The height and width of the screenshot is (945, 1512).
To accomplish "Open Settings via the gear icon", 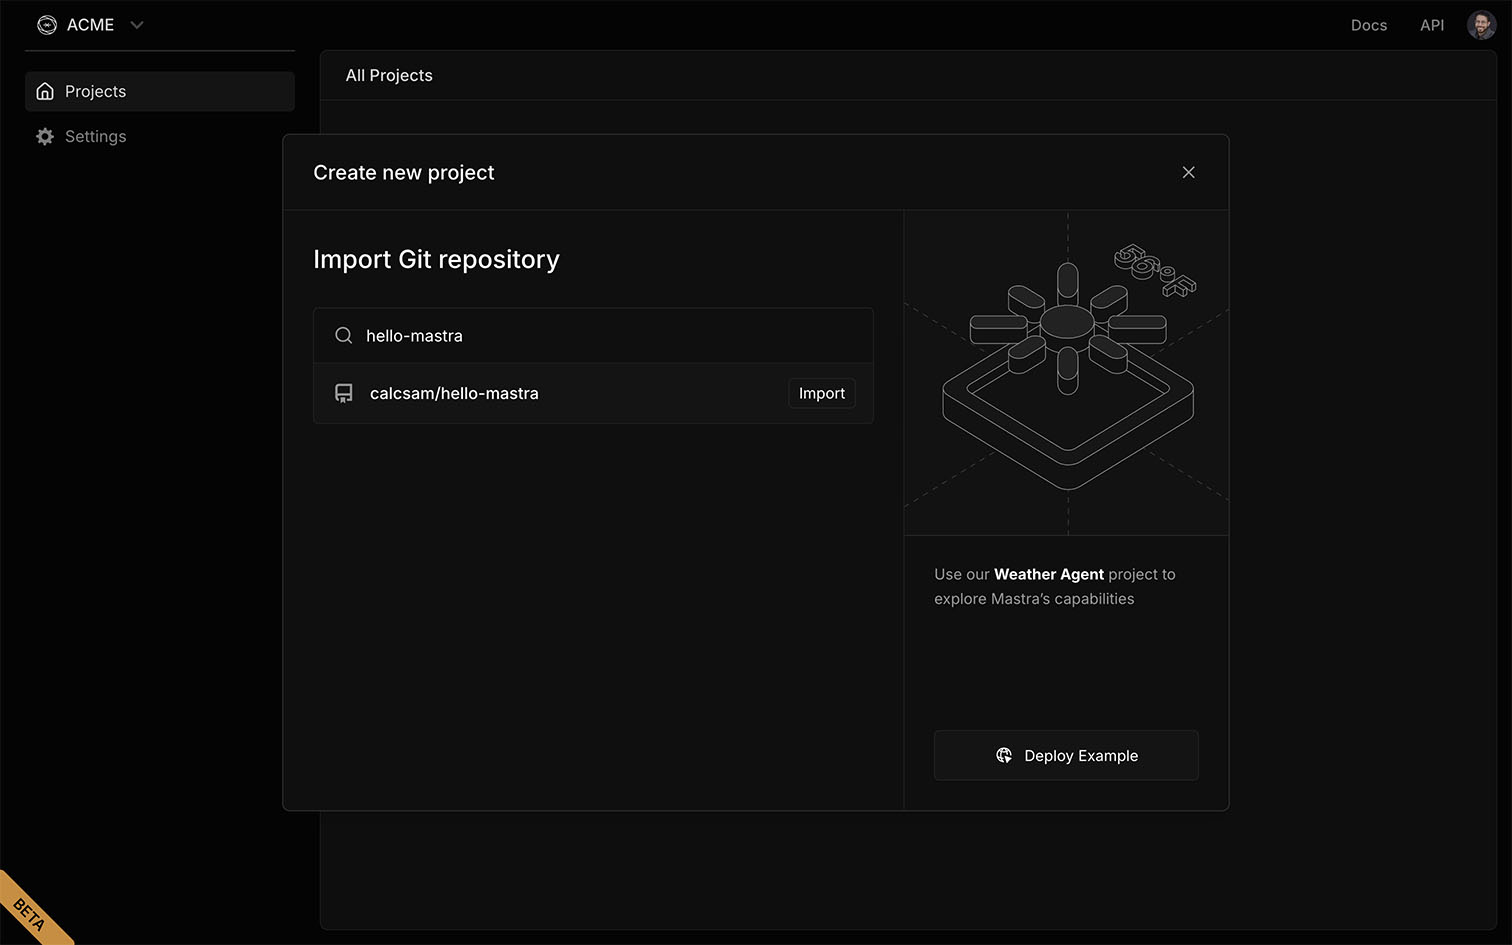I will click(x=45, y=136).
